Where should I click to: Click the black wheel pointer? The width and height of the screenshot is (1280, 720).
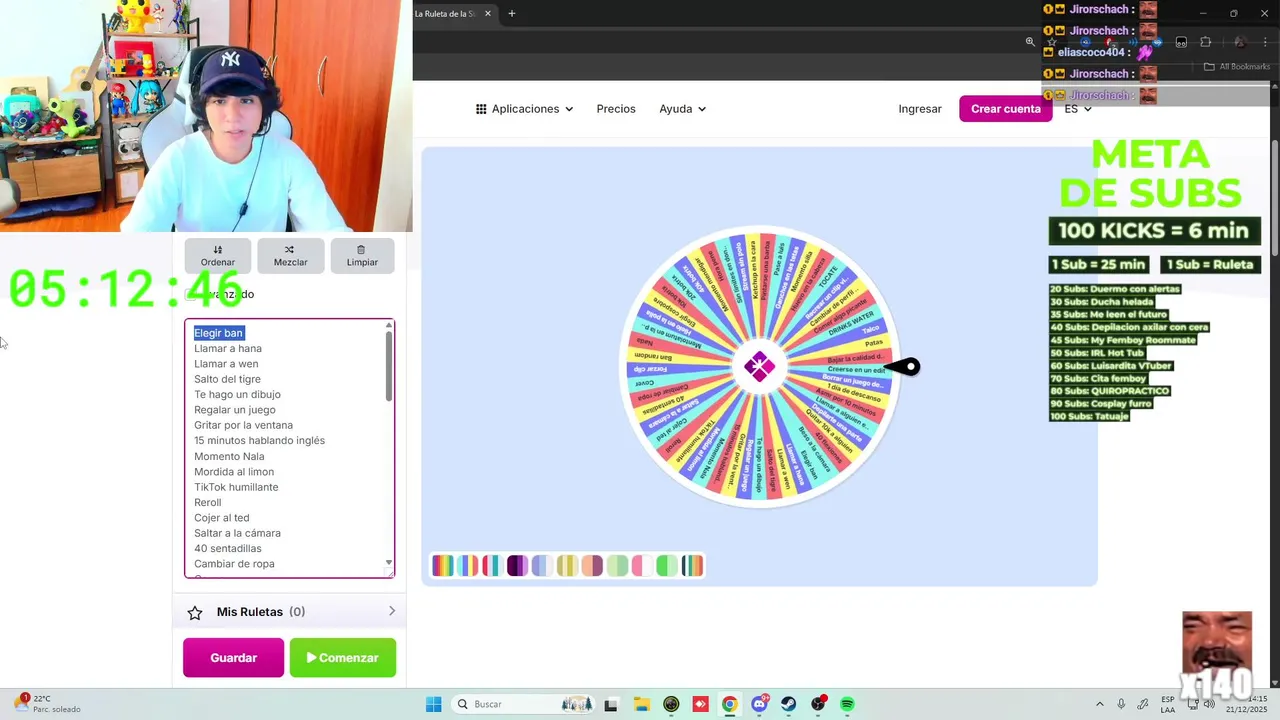pos(903,367)
